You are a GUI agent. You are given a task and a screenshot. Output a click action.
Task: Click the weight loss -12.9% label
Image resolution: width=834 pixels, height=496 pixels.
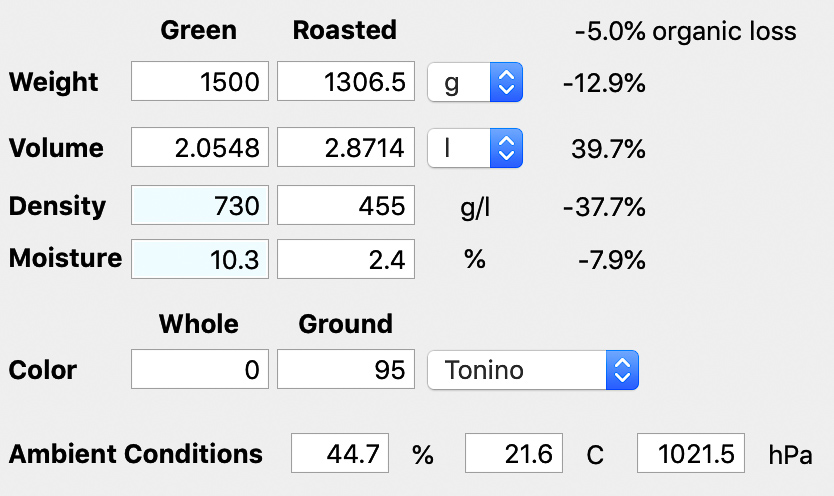(x=604, y=83)
